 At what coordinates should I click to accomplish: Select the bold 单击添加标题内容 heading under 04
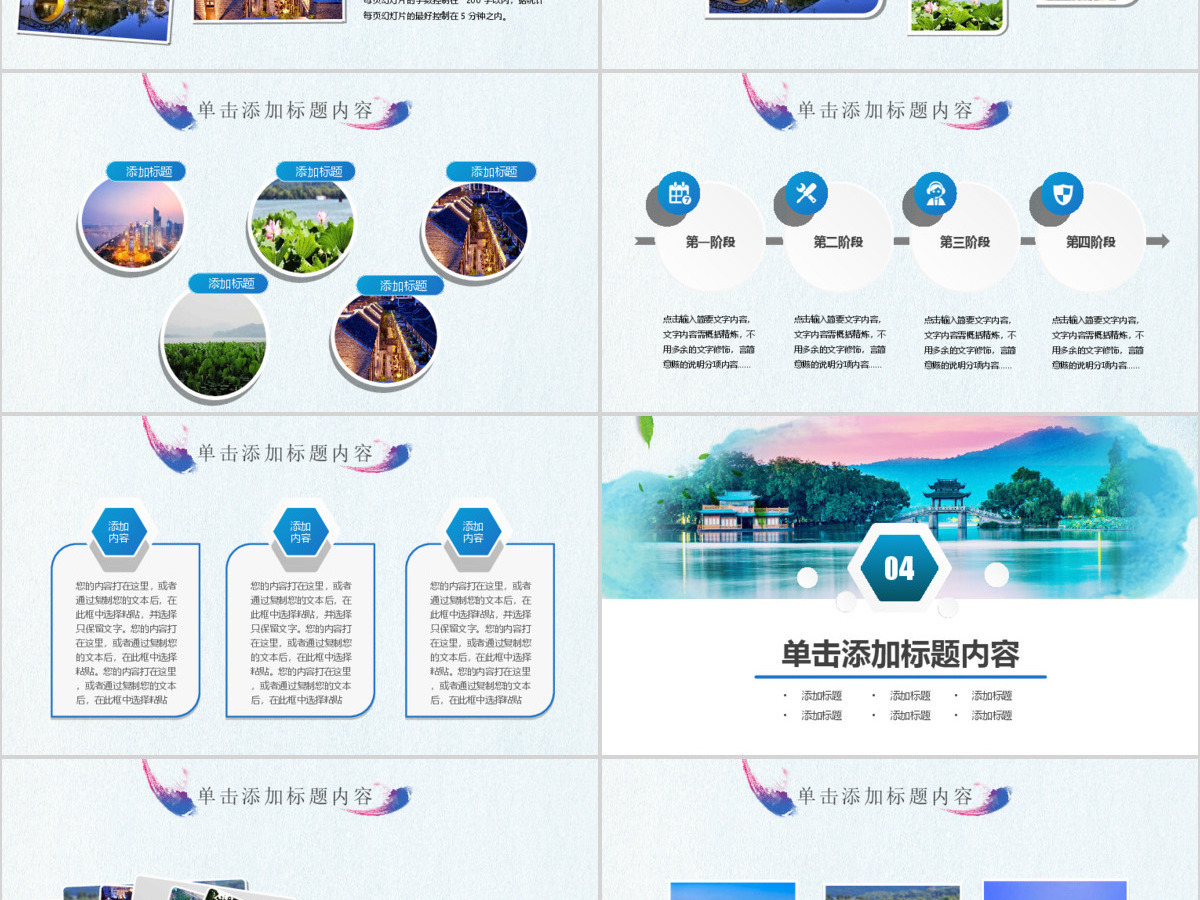[x=900, y=655]
